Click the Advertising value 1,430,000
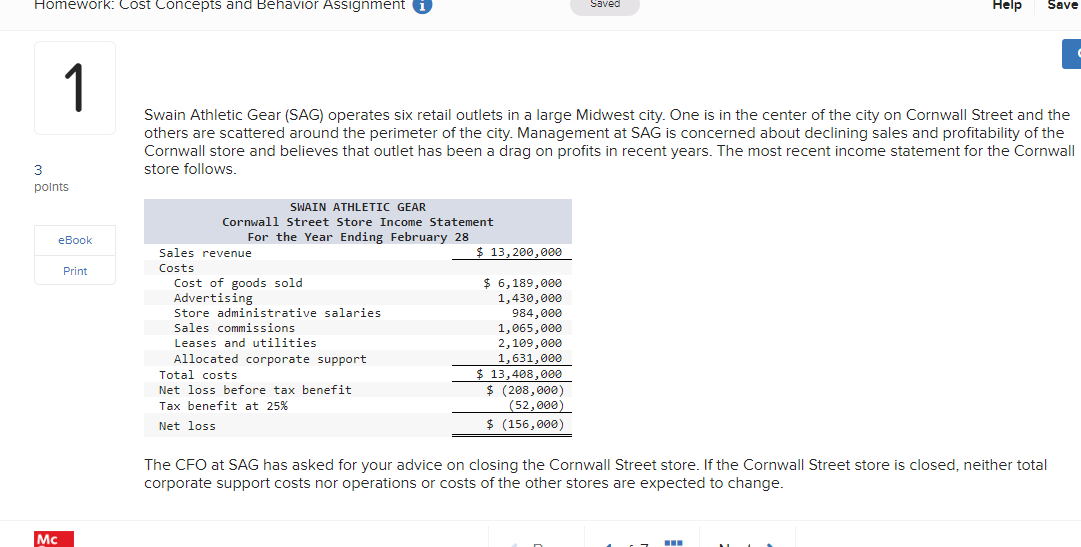Image resolution: width=1081 pixels, height=547 pixels. click(529, 298)
